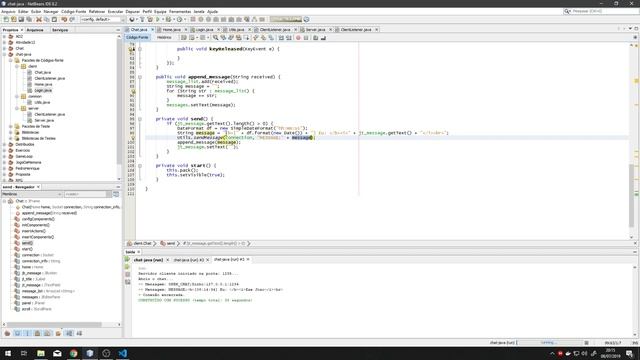The image size is (640, 360).
Task: Open Windows Start menu
Action: pyautogui.click(x=8, y=353)
